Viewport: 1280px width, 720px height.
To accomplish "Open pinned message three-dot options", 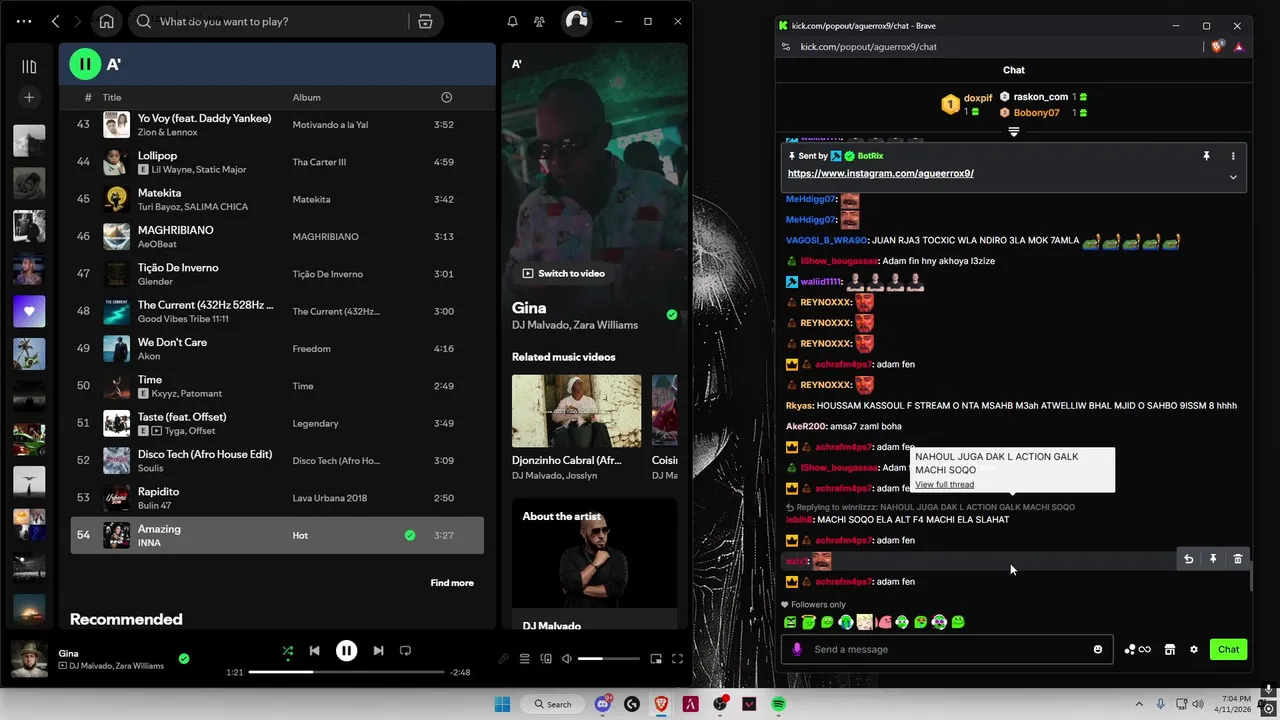I will [1233, 156].
